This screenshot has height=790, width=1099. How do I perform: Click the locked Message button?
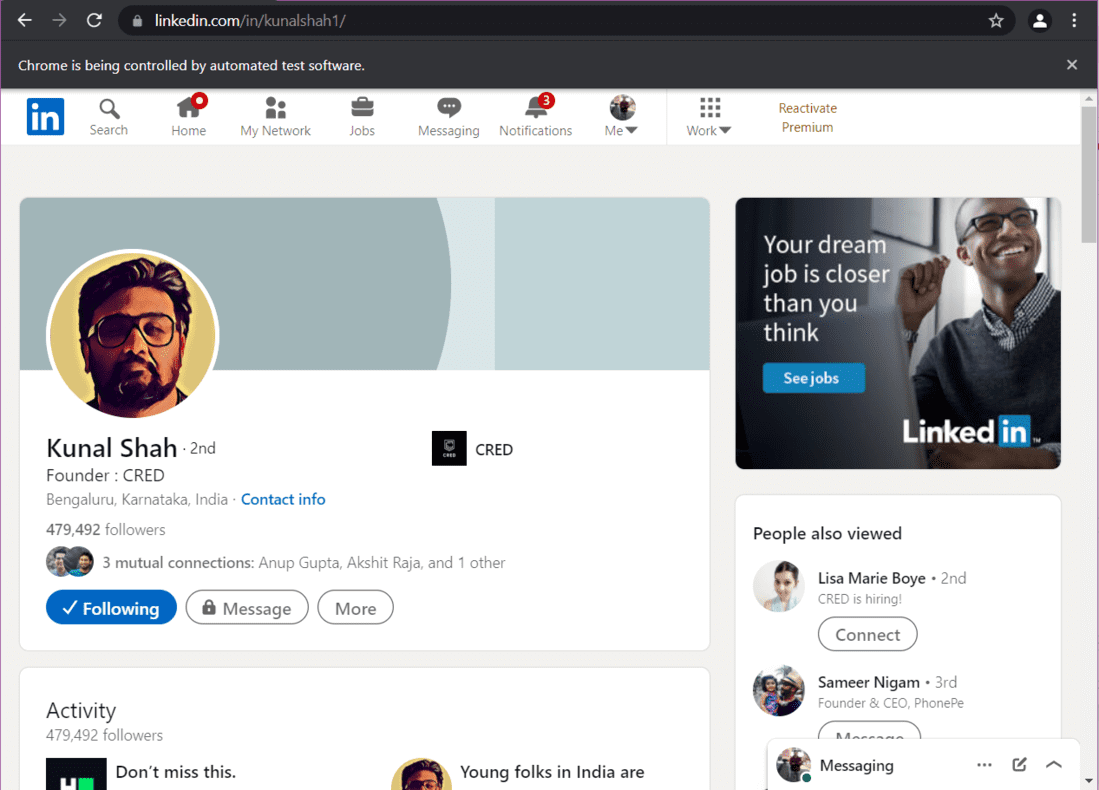(x=247, y=608)
